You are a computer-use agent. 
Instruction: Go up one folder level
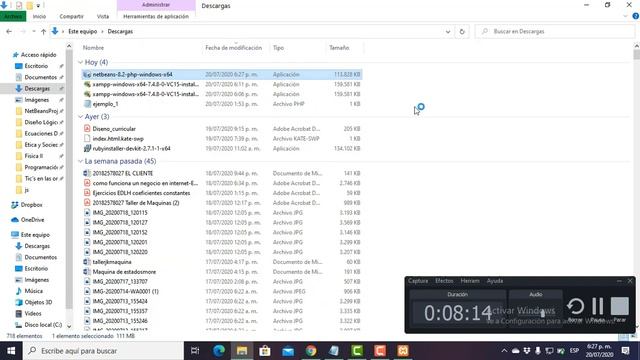click(43, 31)
